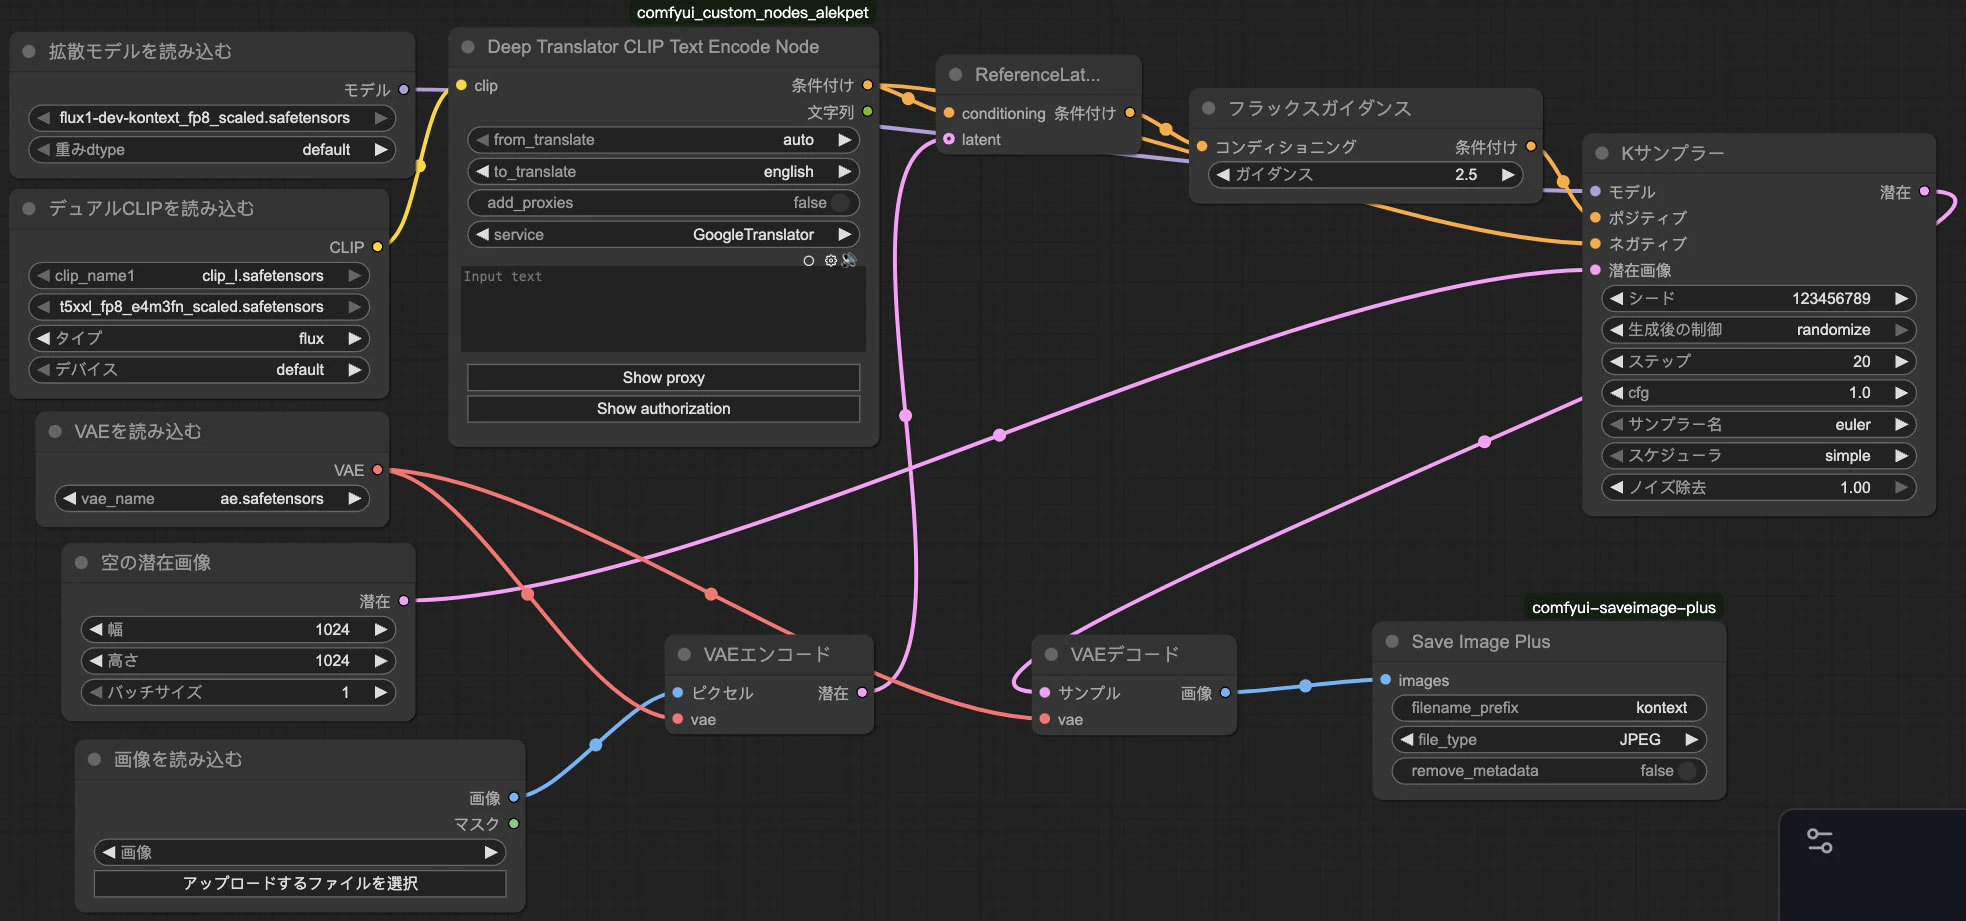Click the CLIP output port on デュアルCLIPを読み込む
1966x921 pixels.
(377, 246)
